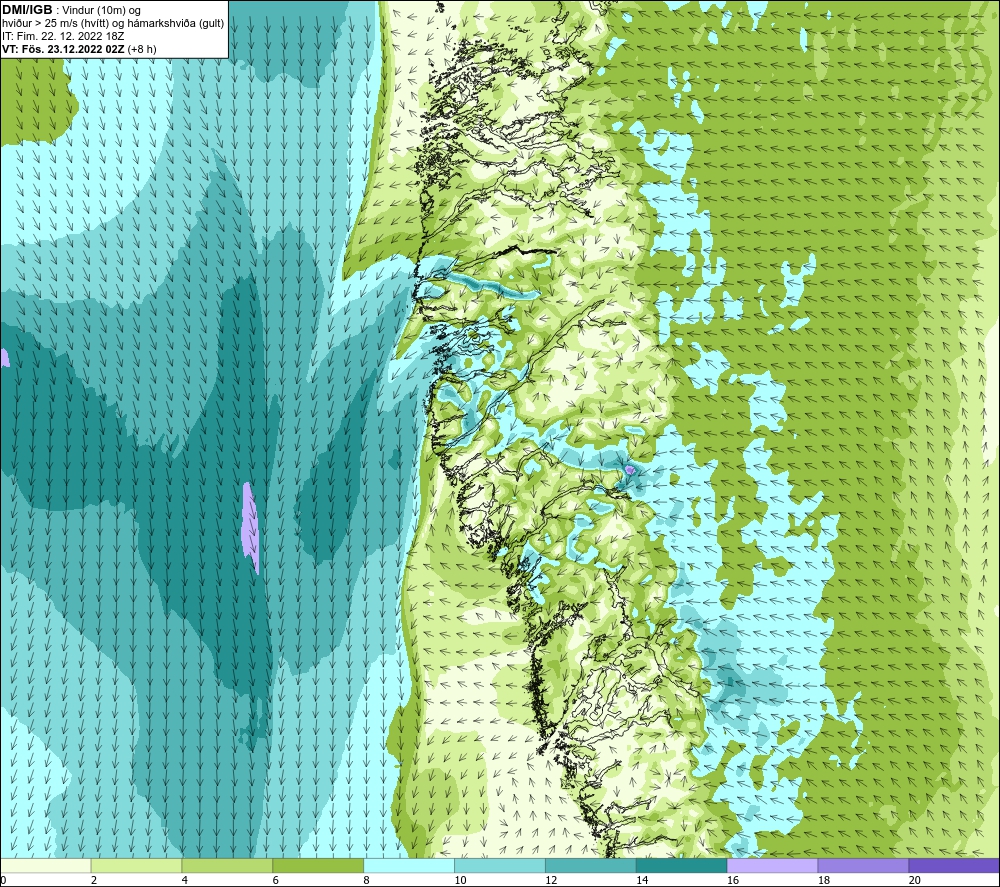This screenshot has height=887, width=1000.
Task: Click the light cyan 8–10 legend swatch
Action: [x=409, y=865]
